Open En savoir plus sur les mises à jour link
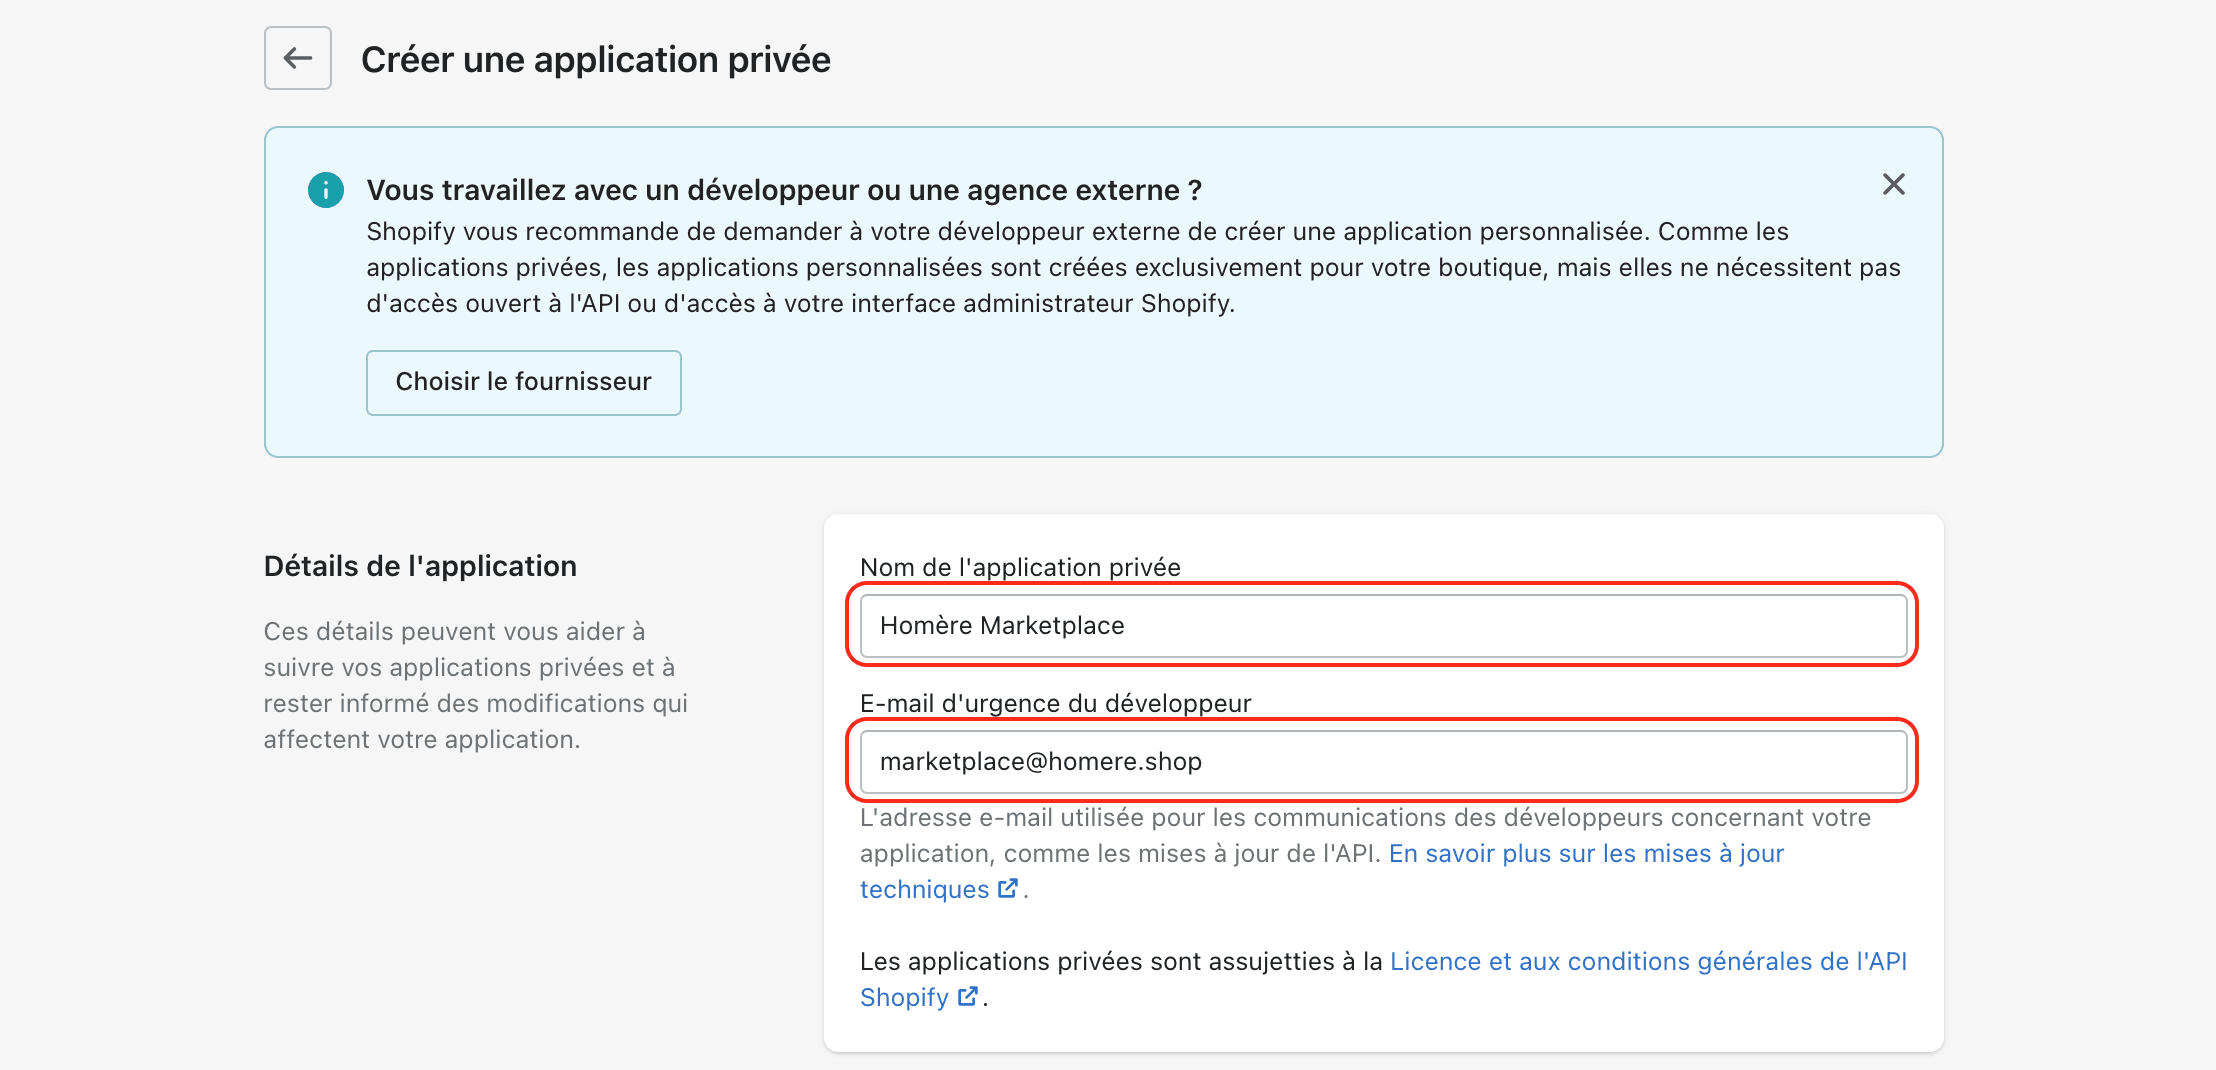The height and width of the screenshot is (1070, 2216). [x=1586, y=854]
